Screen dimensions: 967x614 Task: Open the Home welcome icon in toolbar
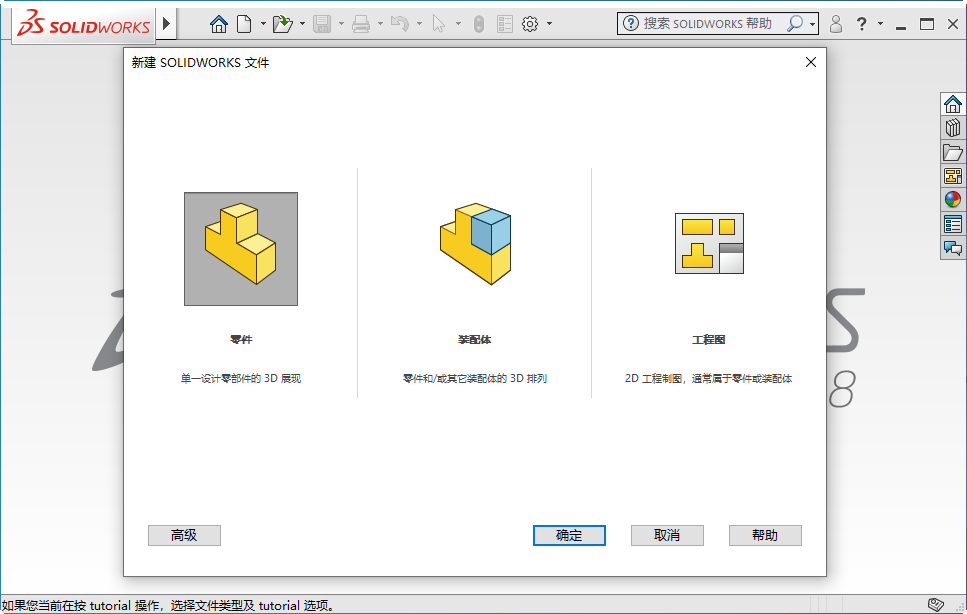pyautogui.click(x=218, y=24)
